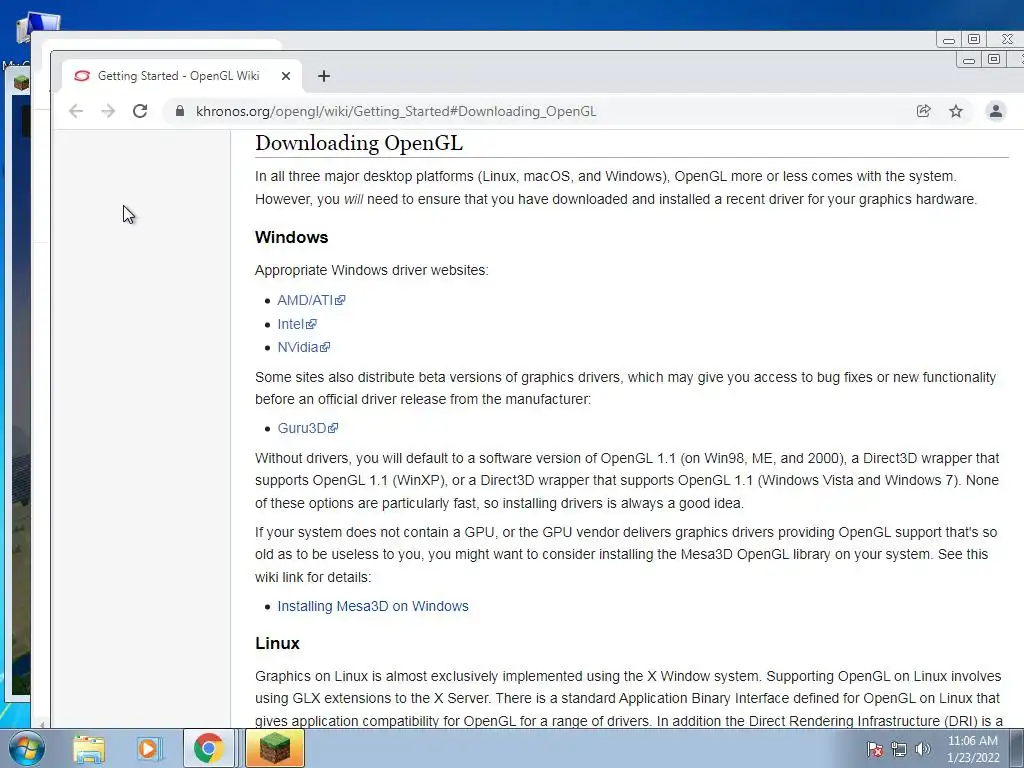This screenshot has height=768, width=1024.
Task: Minimize the front Chrome window
Action: (x=969, y=60)
